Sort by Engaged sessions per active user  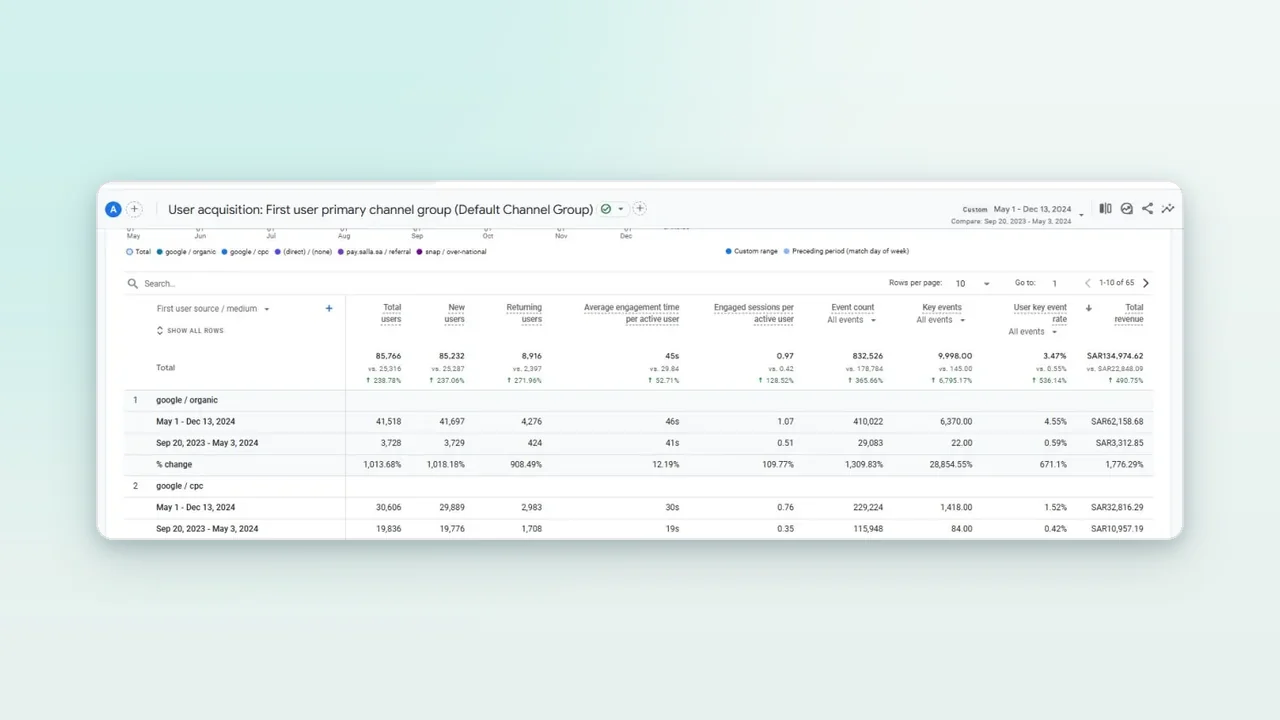pos(754,314)
